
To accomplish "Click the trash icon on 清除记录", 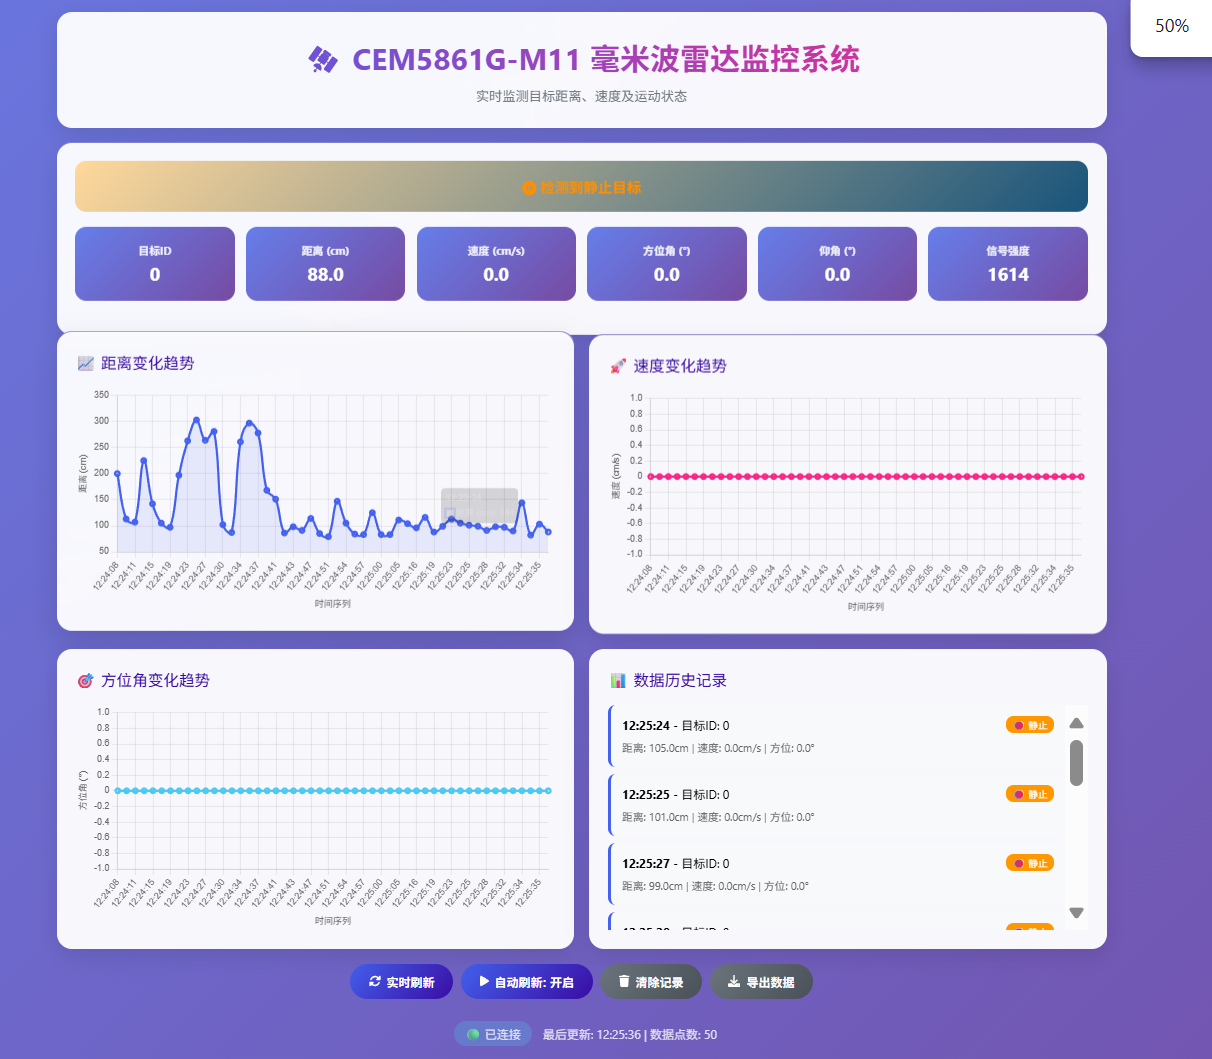I will [624, 982].
